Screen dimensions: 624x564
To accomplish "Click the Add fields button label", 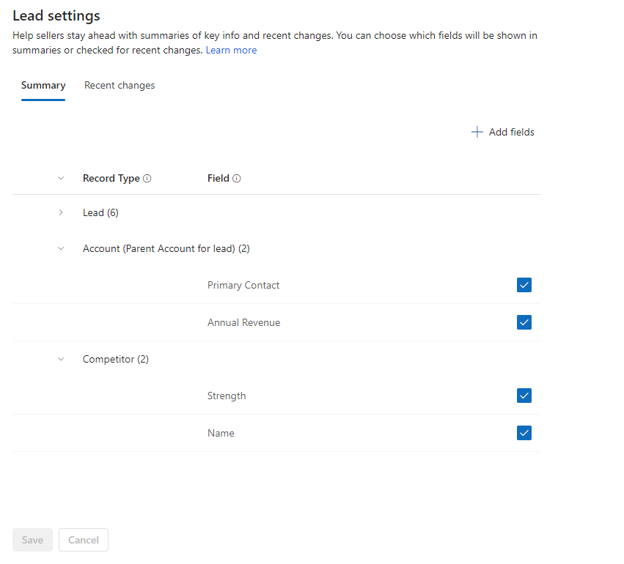I will click(511, 132).
